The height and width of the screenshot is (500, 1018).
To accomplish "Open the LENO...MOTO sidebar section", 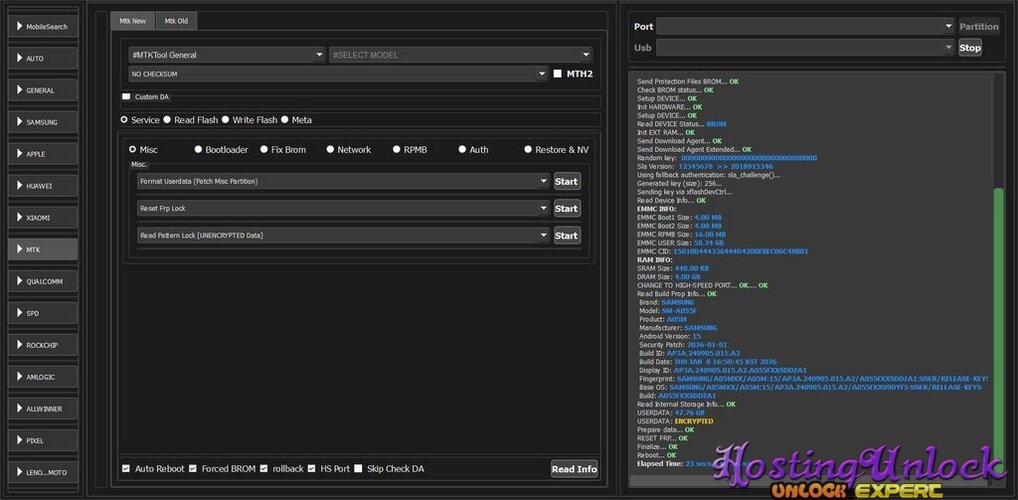I will click(x=43, y=472).
